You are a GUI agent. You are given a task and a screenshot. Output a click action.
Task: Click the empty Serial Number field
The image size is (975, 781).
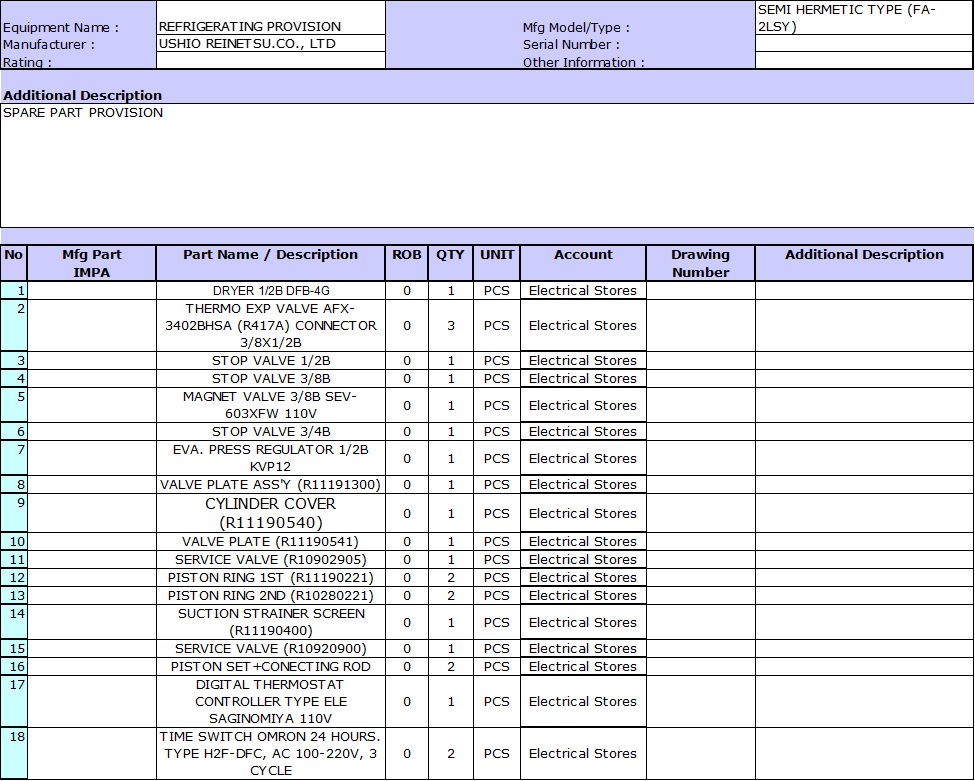[864, 44]
